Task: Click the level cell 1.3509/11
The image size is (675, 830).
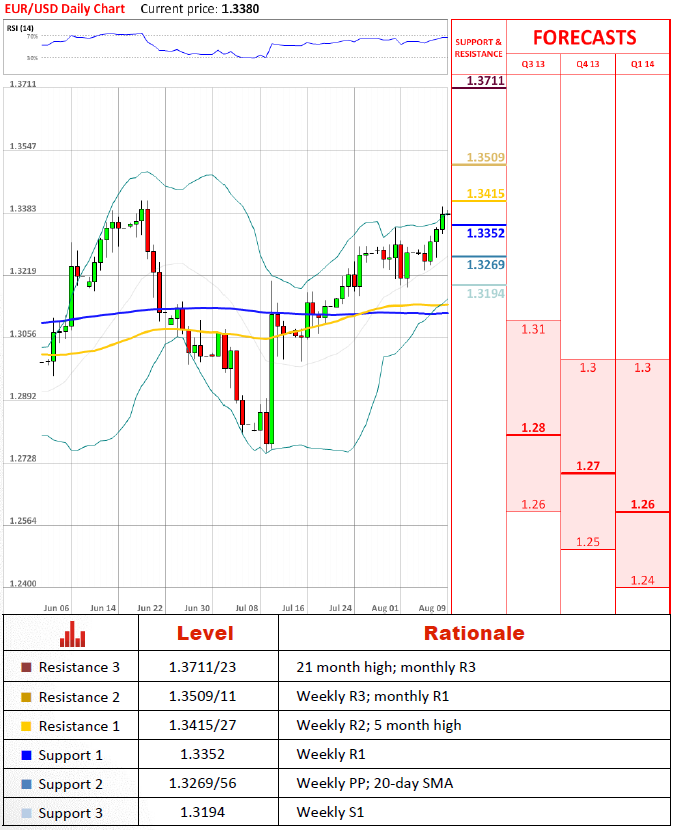Action: 202,697
